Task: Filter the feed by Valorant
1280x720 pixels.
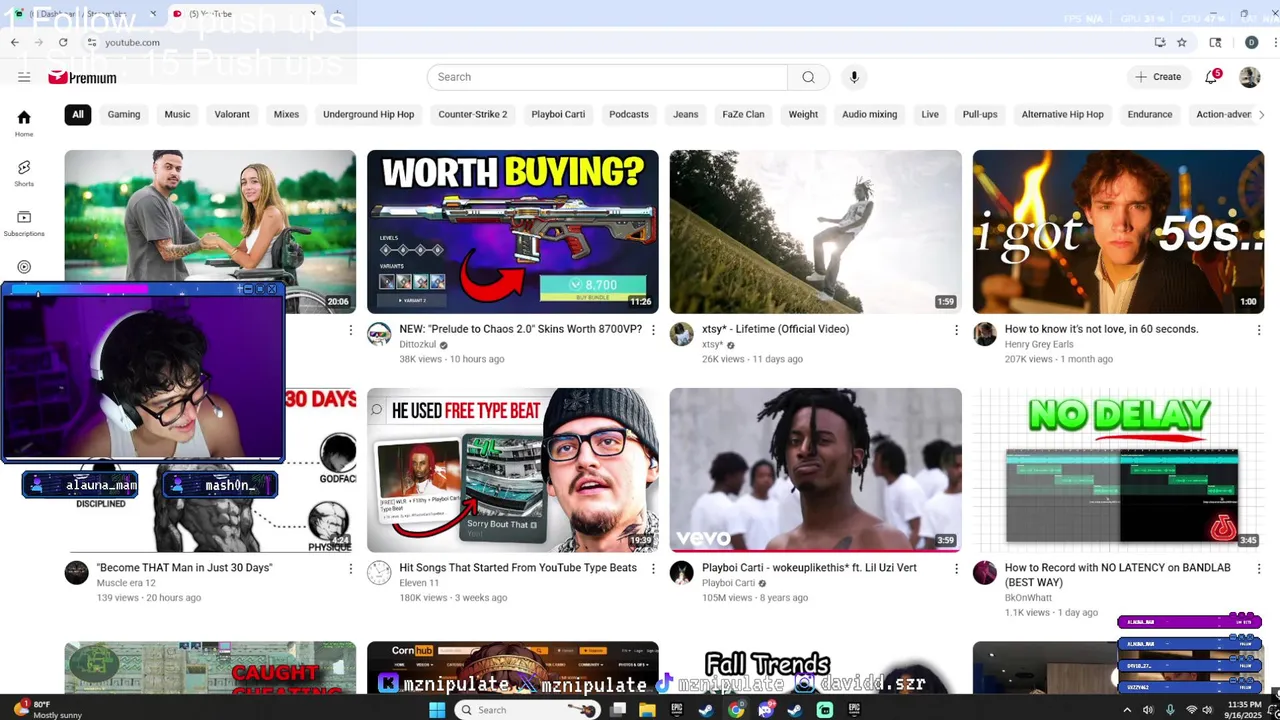Action: coord(232,114)
